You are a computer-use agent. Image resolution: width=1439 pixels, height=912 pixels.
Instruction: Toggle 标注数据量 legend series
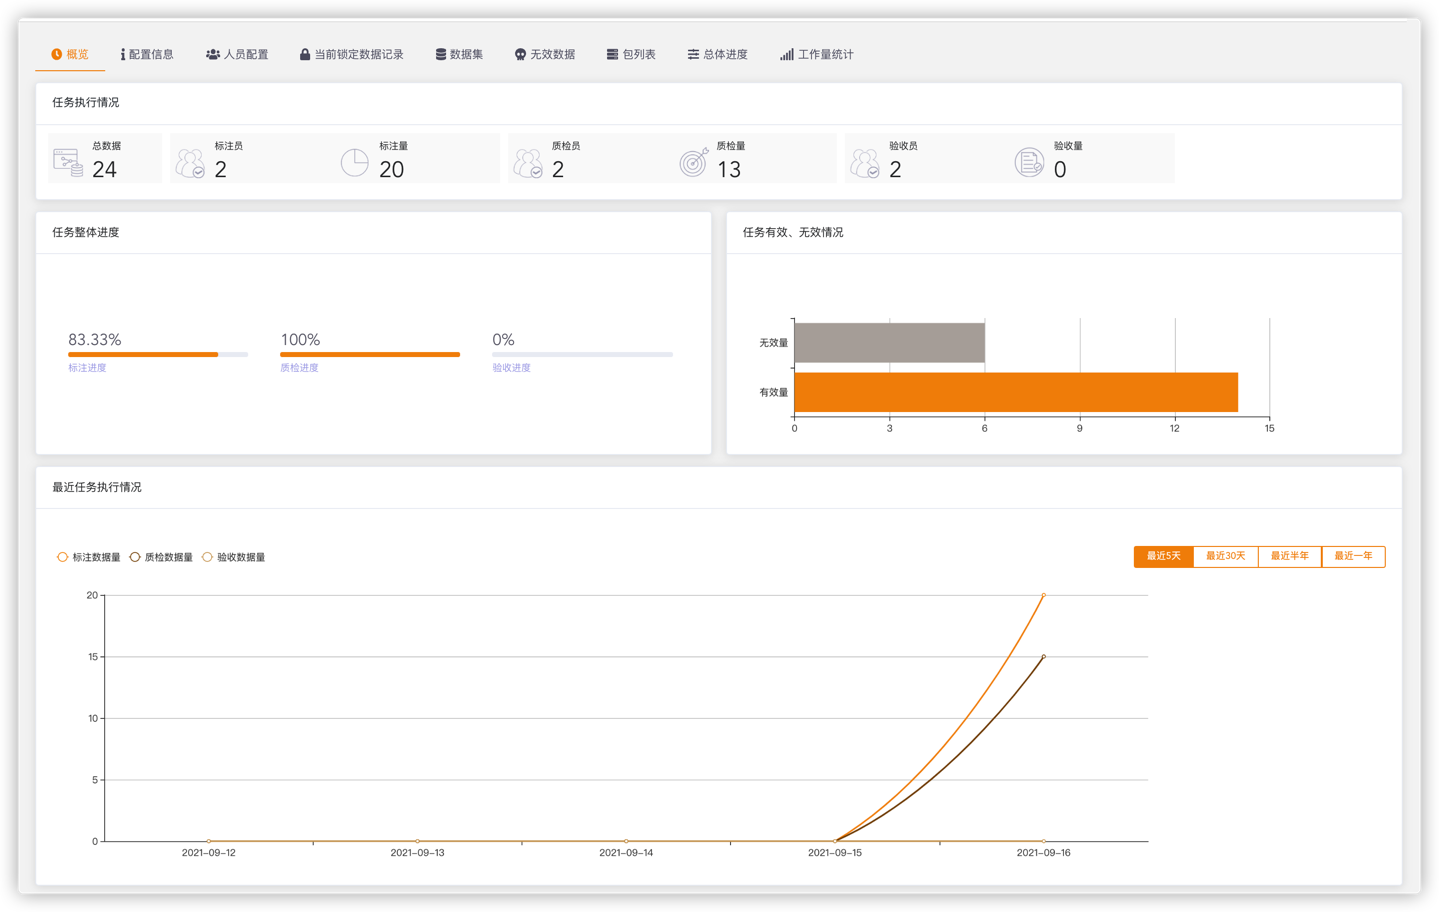click(x=89, y=557)
